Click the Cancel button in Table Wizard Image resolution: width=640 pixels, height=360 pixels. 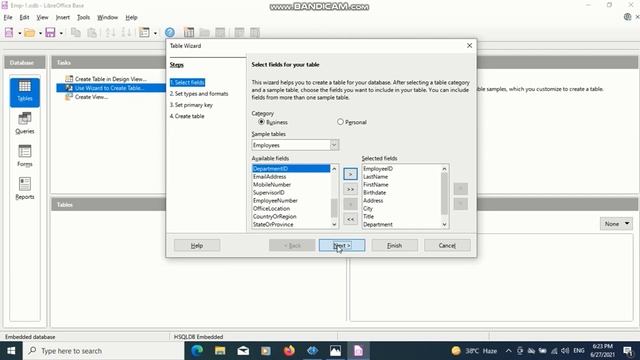point(447,245)
